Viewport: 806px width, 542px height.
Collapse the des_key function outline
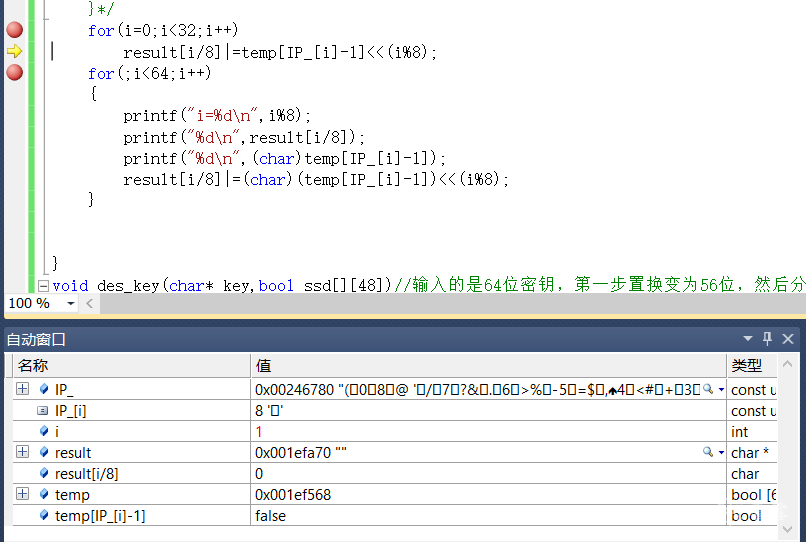[43, 285]
